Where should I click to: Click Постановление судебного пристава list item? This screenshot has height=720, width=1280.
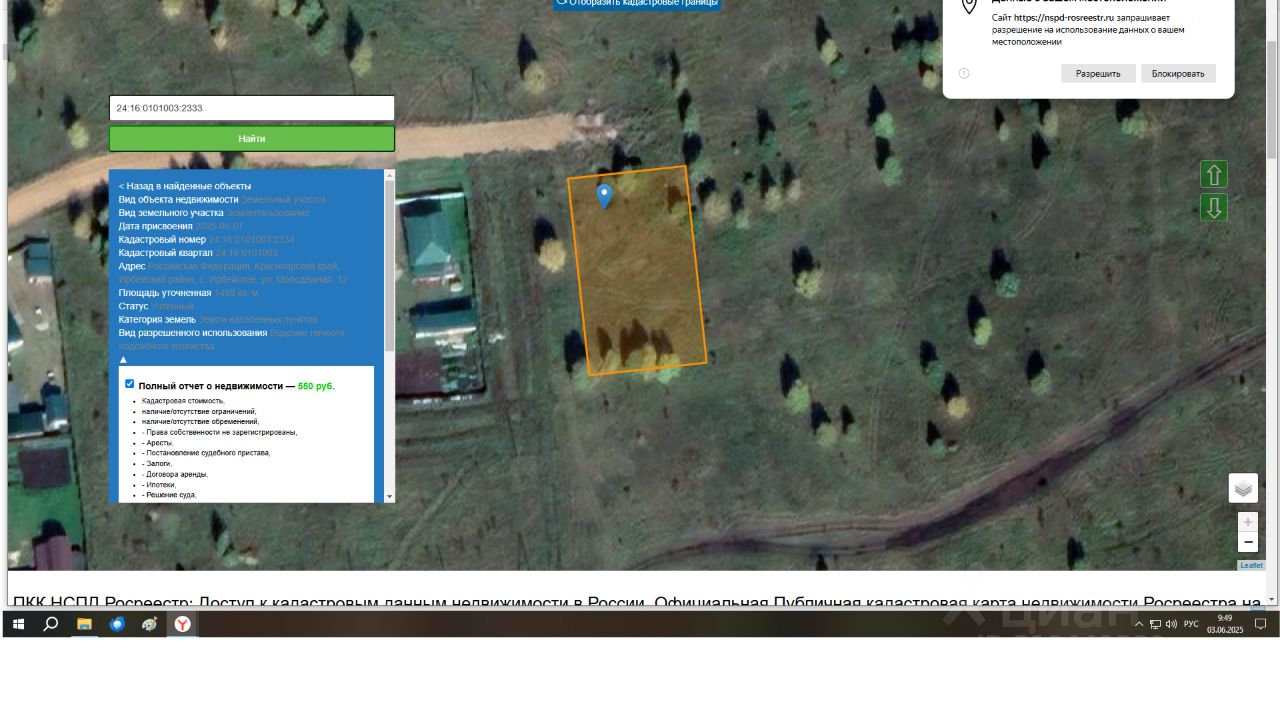(x=206, y=453)
